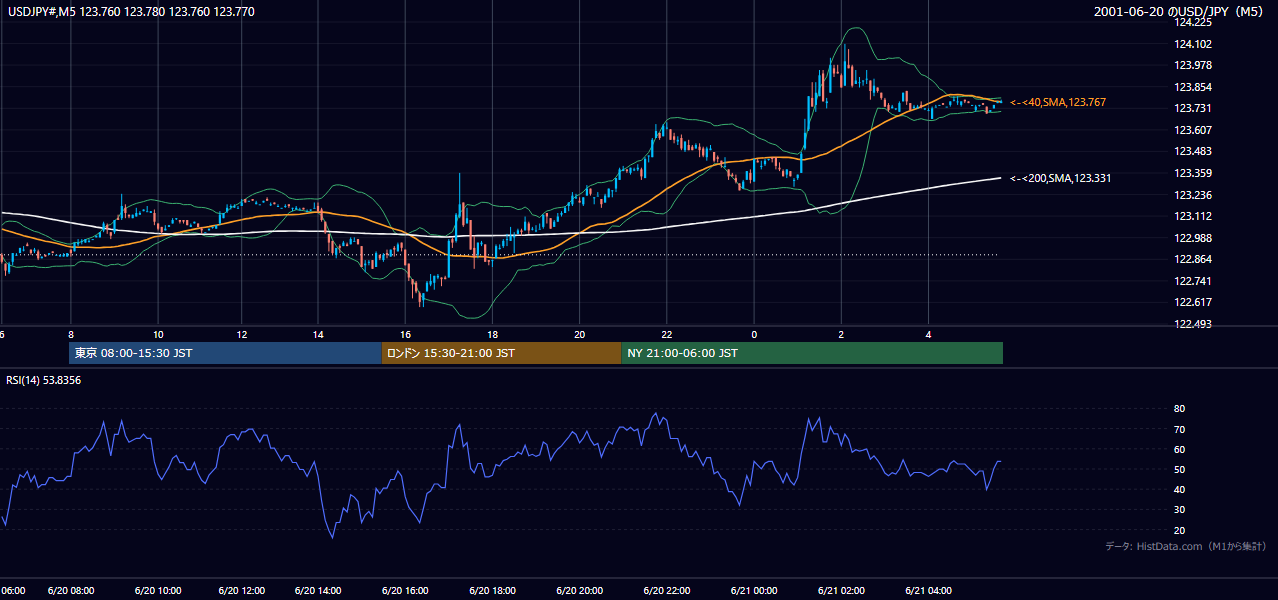Click price axis value 123.112
This screenshot has height=600, width=1278.
1193,216
